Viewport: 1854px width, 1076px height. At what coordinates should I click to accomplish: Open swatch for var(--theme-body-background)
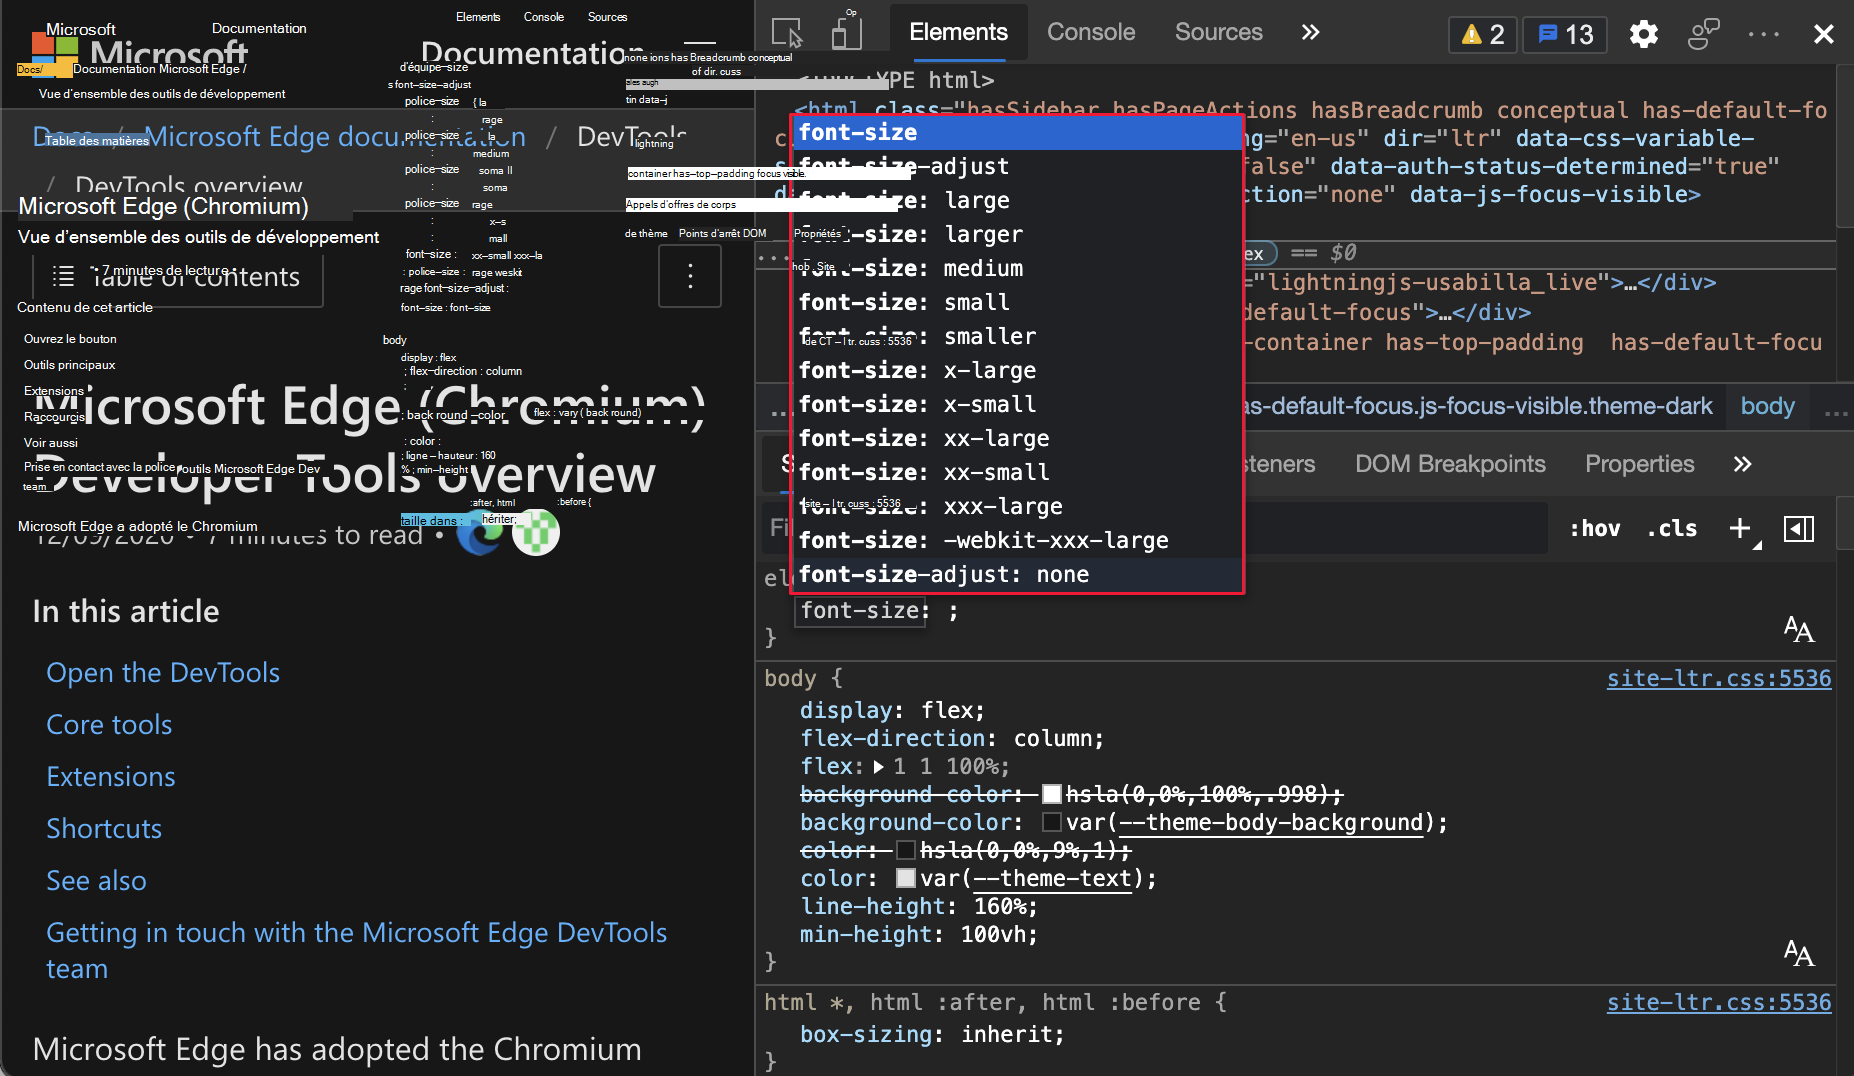(1051, 822)
